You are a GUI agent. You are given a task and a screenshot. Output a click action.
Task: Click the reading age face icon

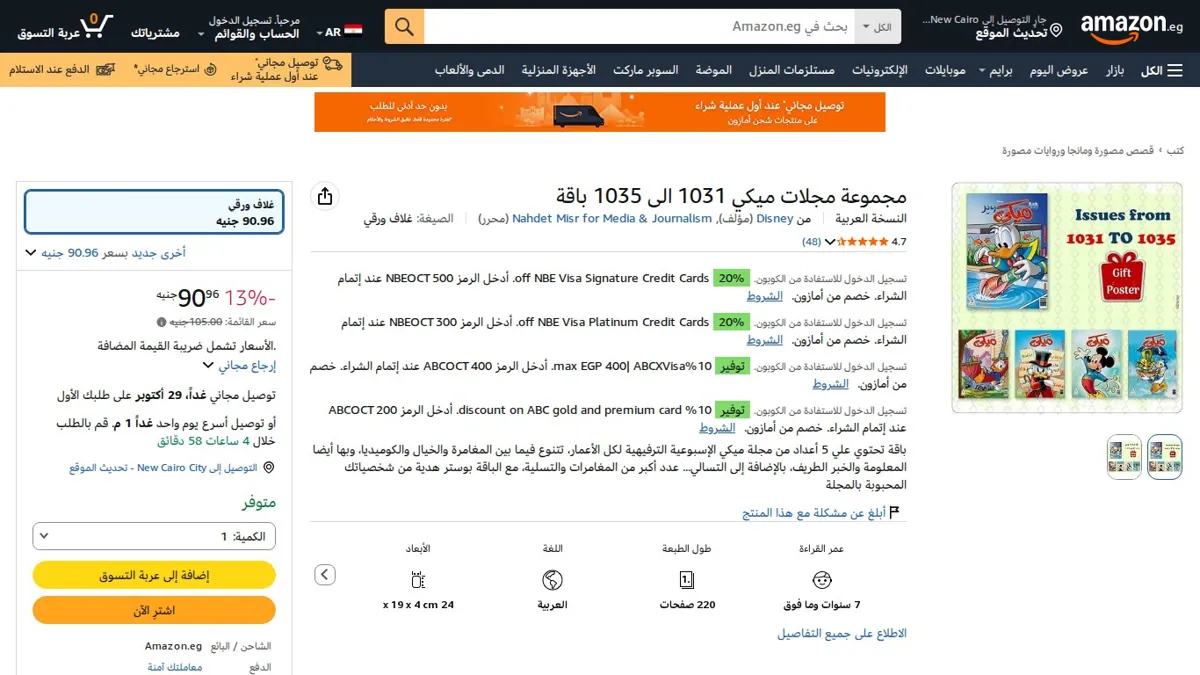tap(822, 579)
